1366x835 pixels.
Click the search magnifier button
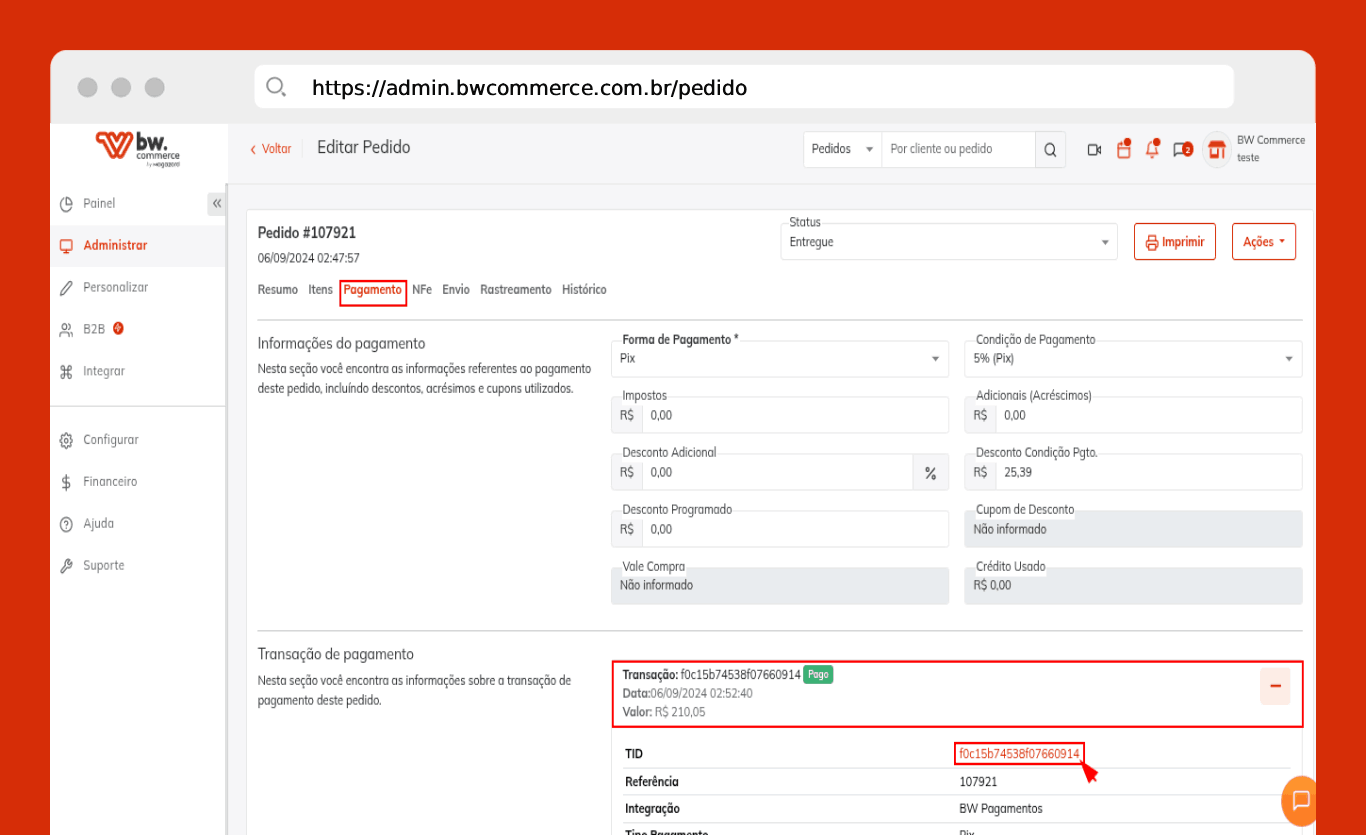pos(1050,150)
